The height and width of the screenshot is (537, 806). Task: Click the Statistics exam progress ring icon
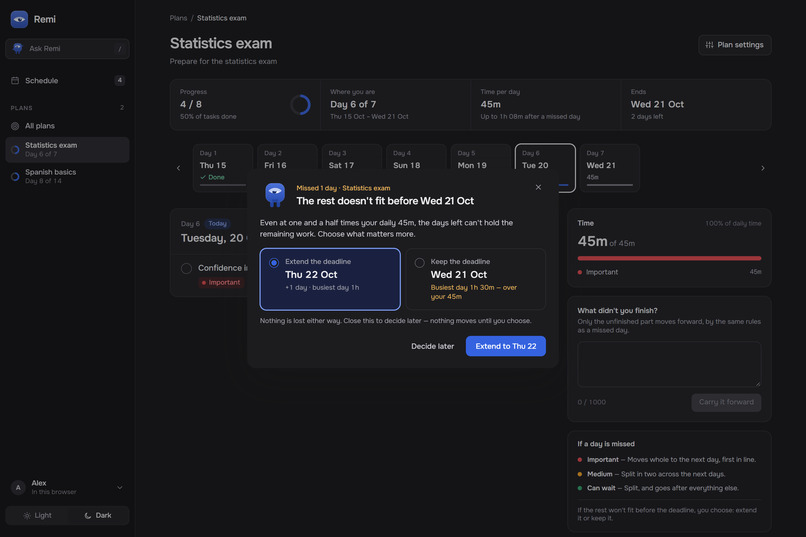tap(15, 150)
